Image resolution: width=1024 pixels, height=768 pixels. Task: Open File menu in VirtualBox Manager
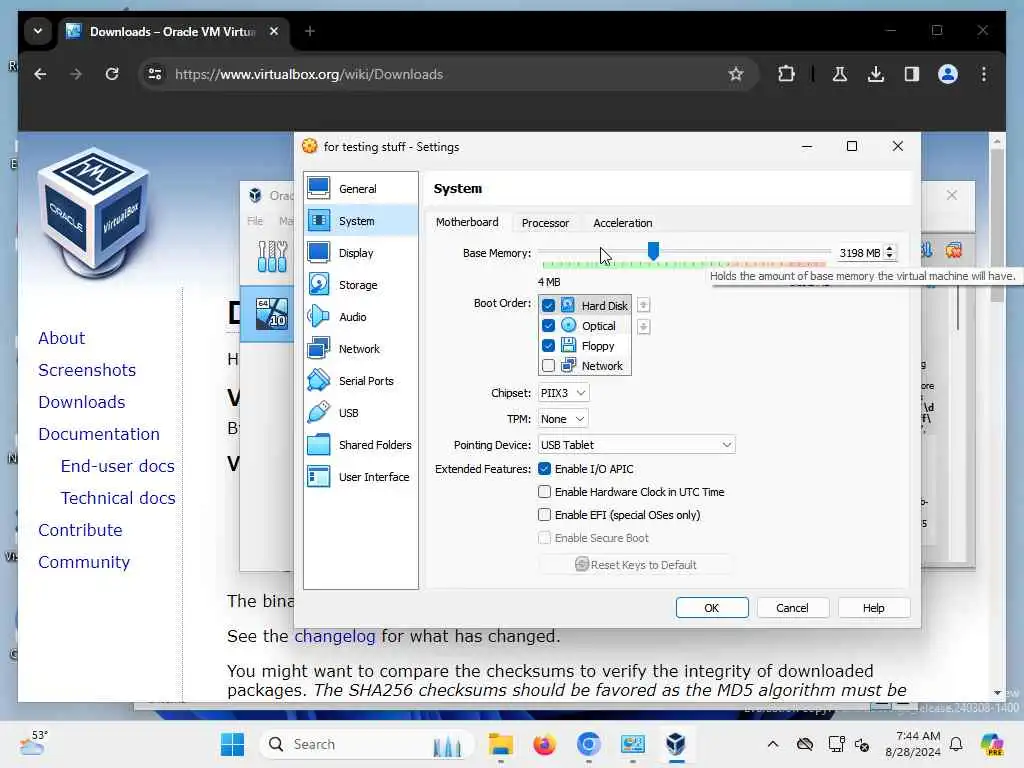(255, 221)
